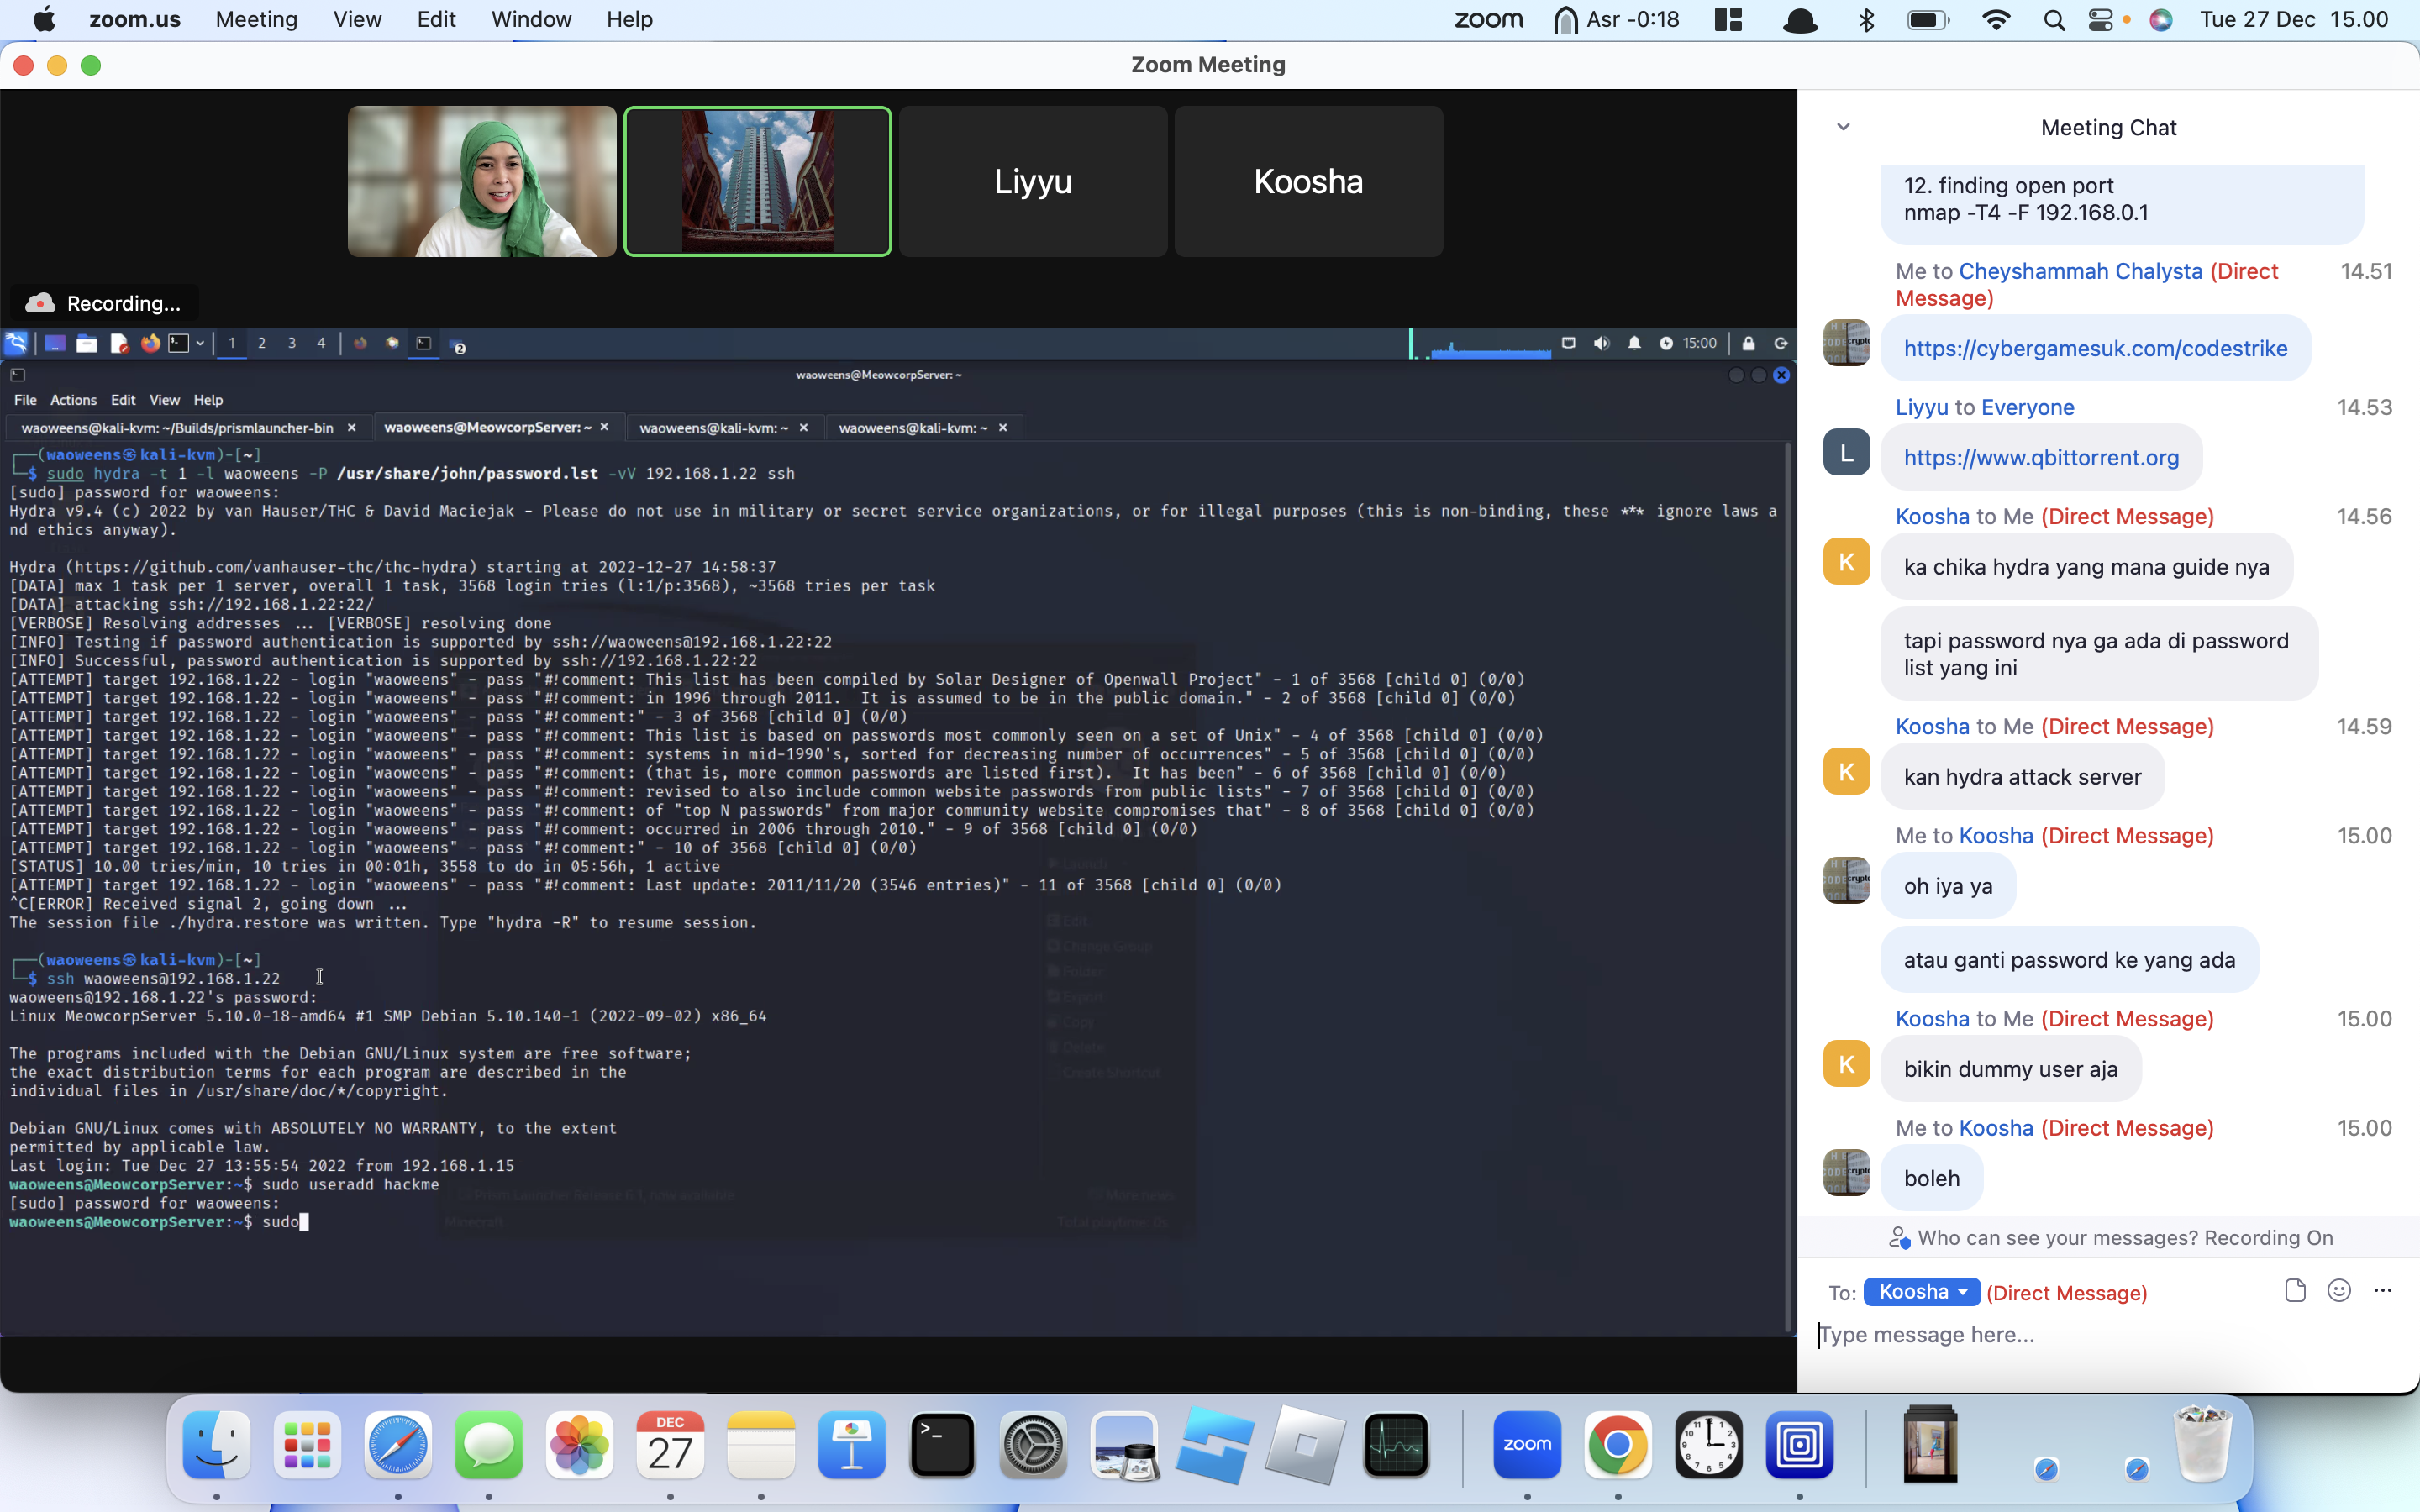
Task: Switch to Kali workspace 3
Action: [292, 343]
